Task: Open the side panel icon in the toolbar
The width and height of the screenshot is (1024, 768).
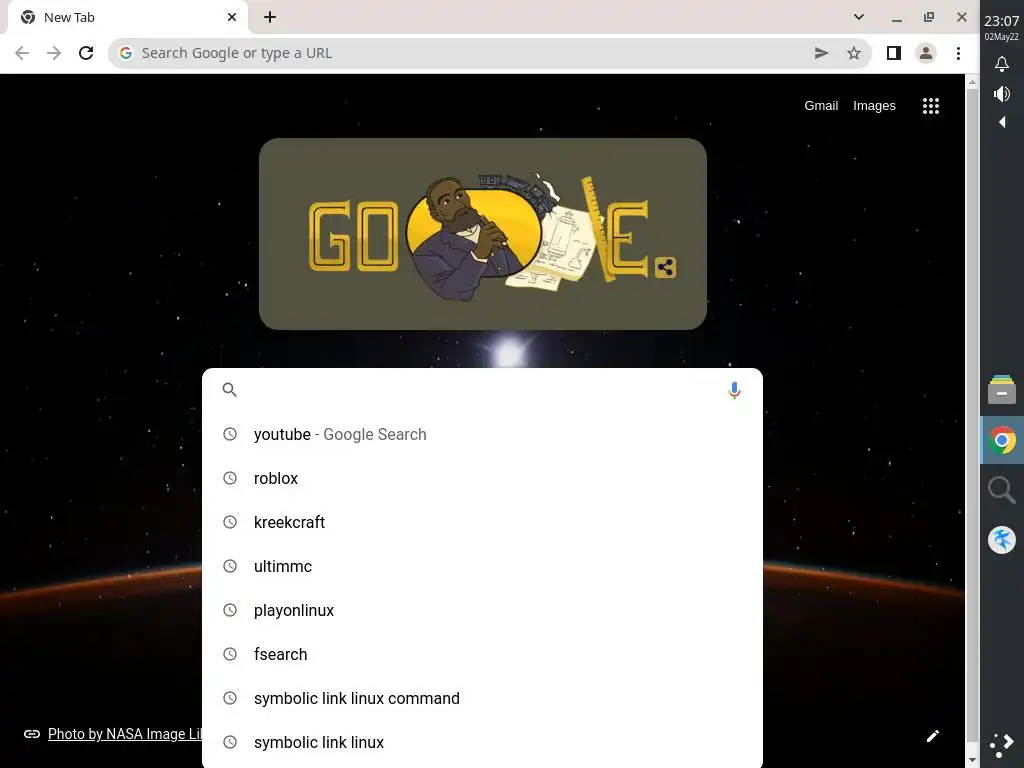Action: (894, 53)
